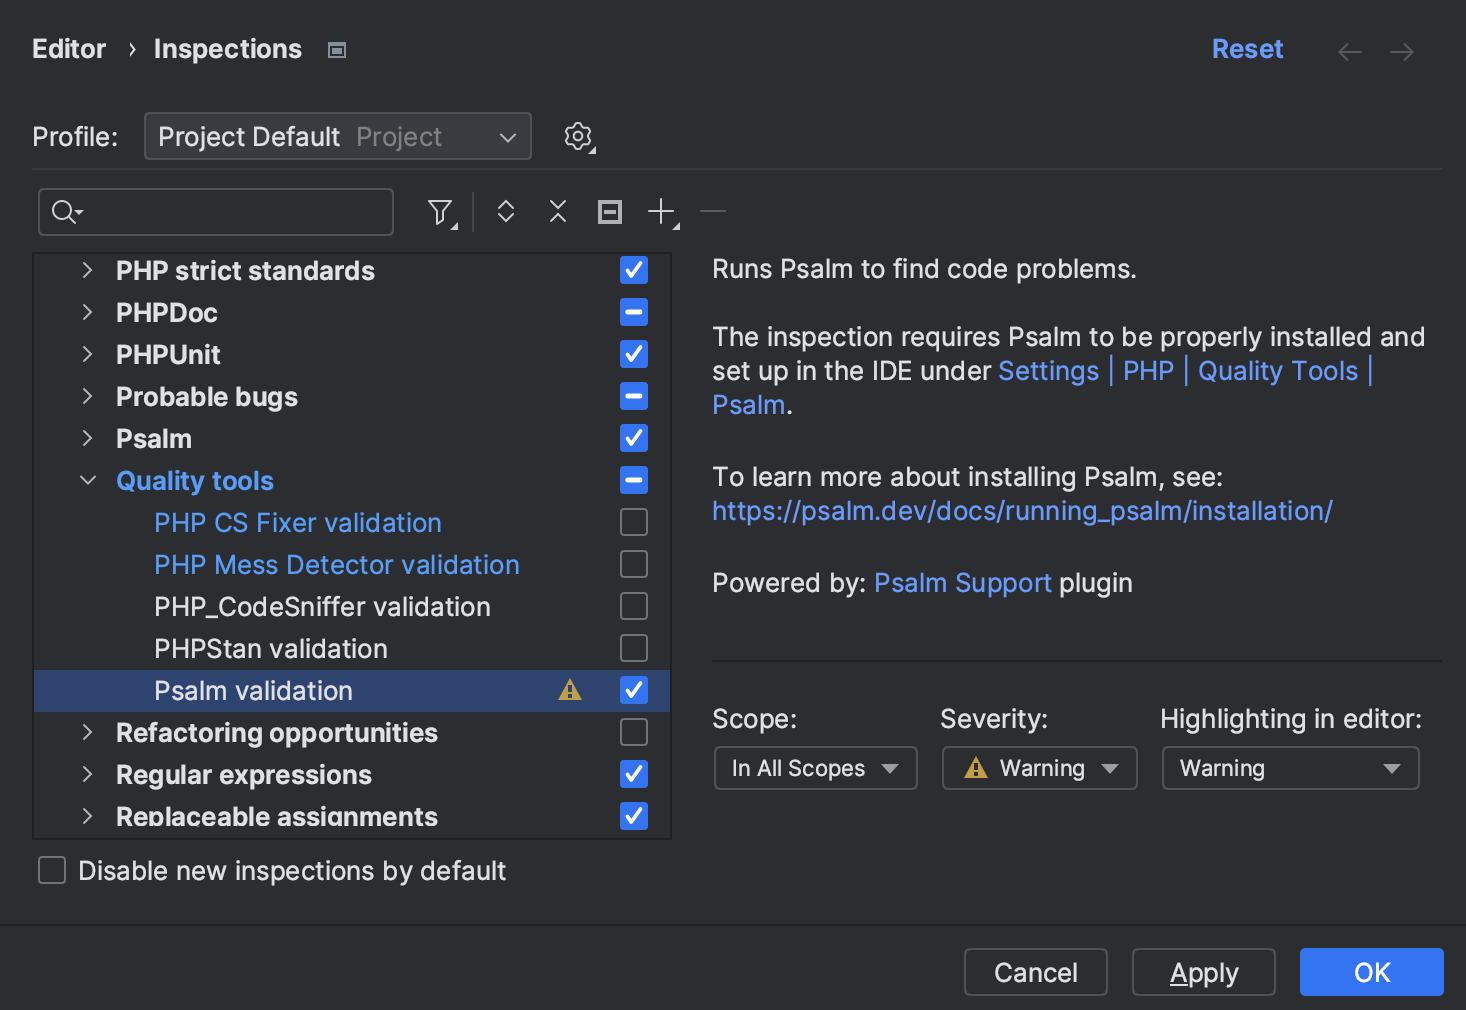Open the filter inspections menu
The image size is (1466, 1010).
440,212
